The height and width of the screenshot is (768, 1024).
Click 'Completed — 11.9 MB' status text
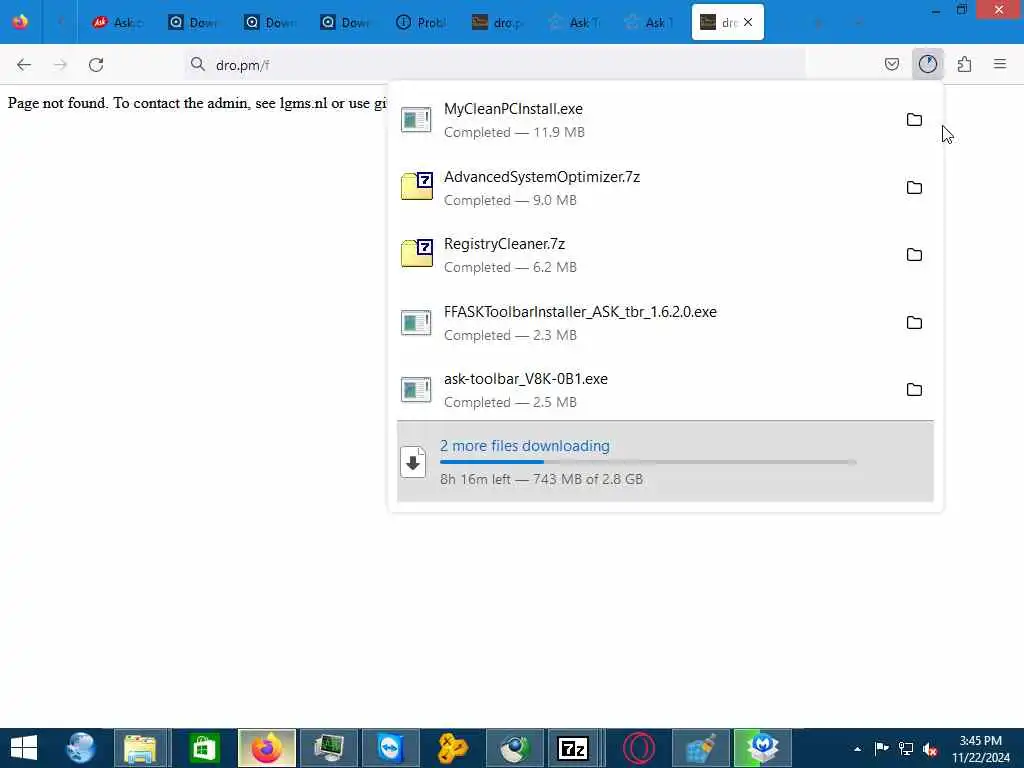point(515,133)
